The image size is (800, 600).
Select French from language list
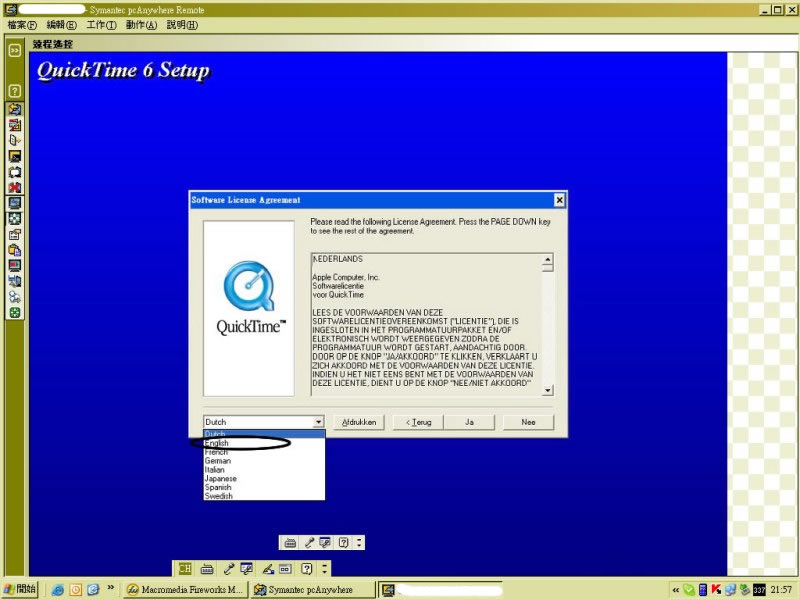[264, 452]
